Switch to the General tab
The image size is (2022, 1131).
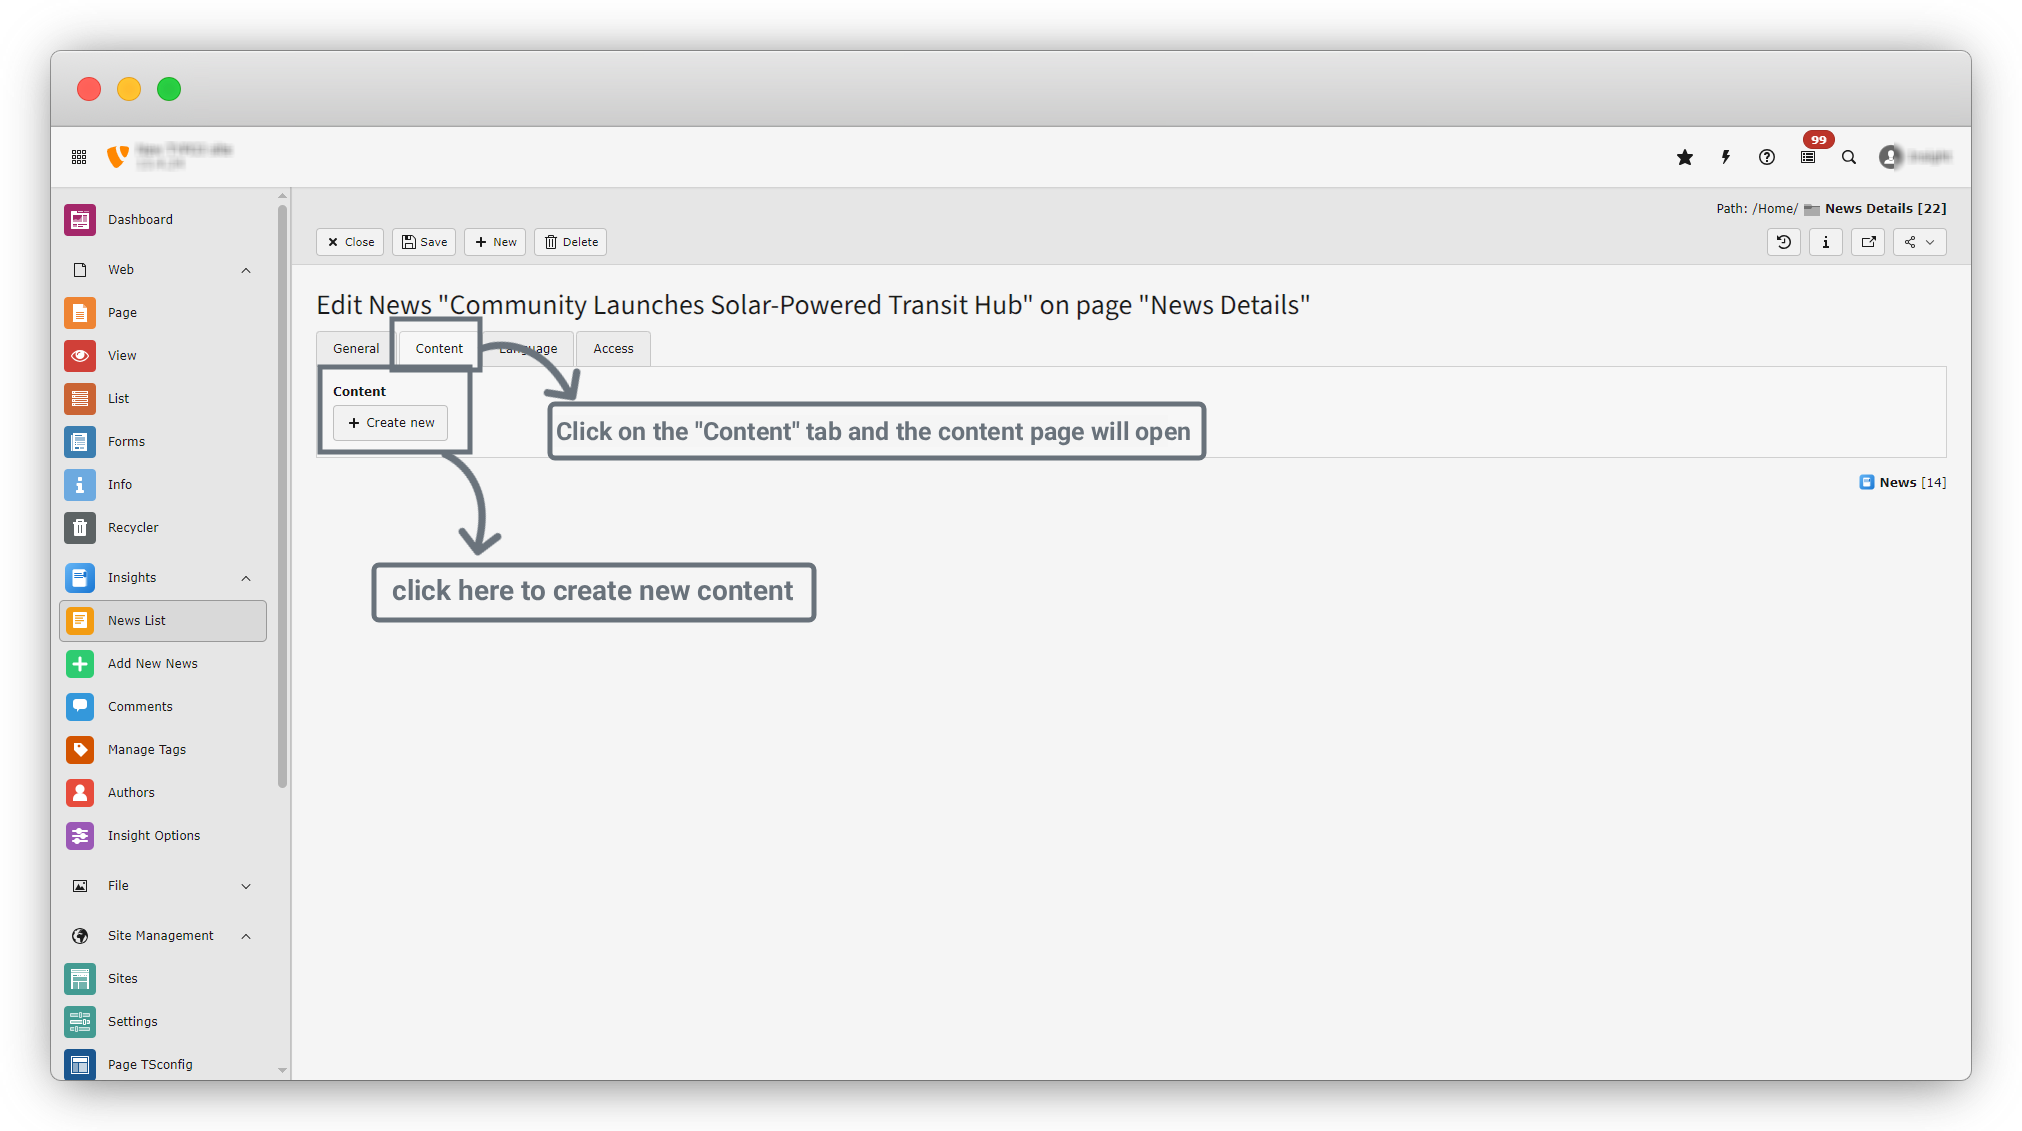pos(356,349)
